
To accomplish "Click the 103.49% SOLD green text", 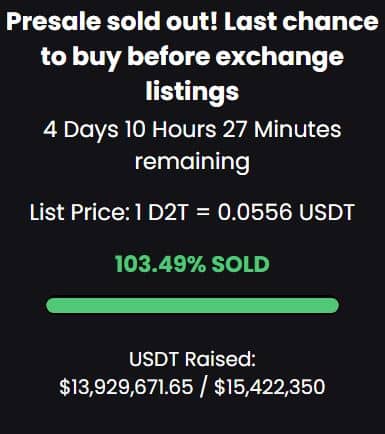I will point(192,264).
